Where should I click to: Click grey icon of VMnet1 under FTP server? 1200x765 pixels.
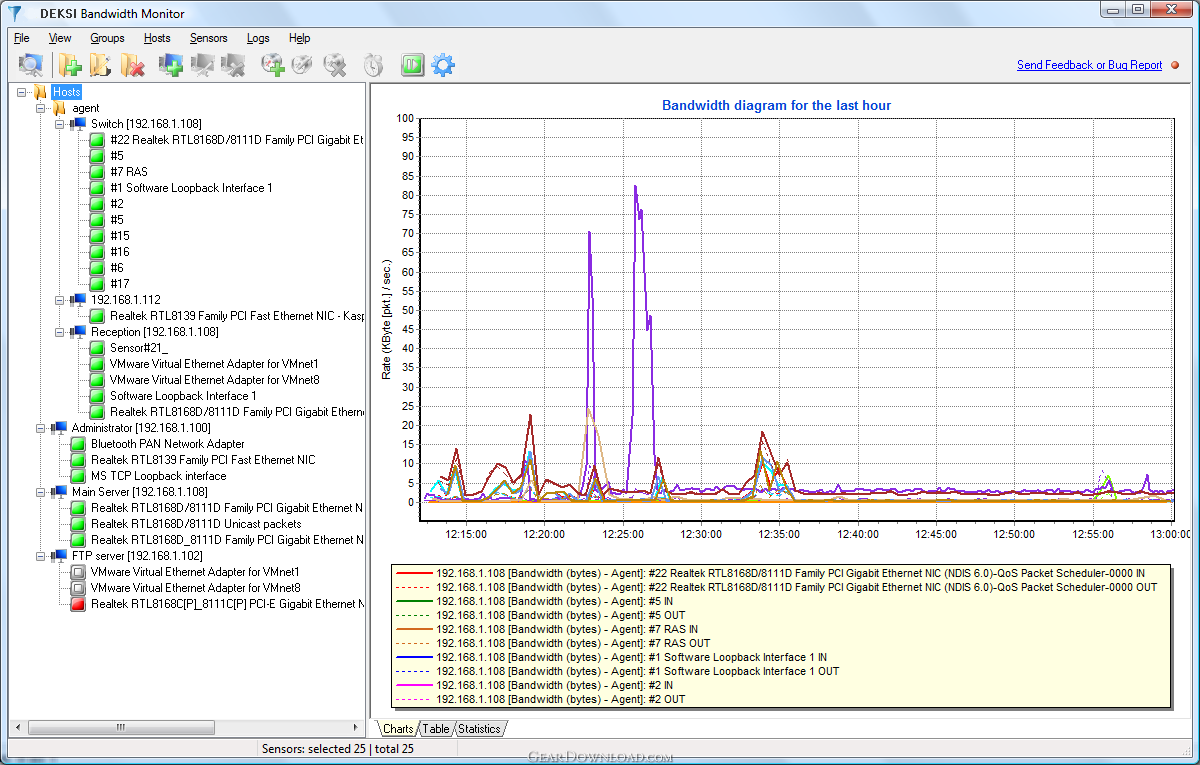78,572
